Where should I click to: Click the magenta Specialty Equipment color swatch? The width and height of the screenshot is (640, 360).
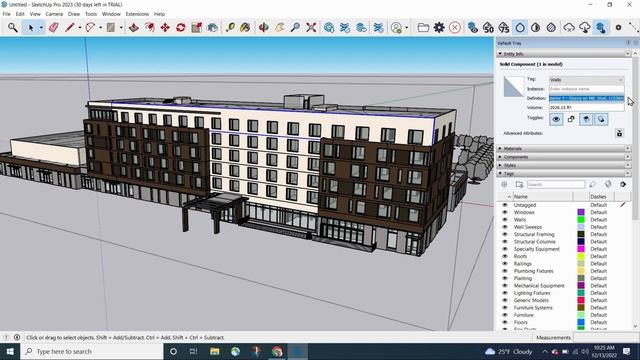581,249
